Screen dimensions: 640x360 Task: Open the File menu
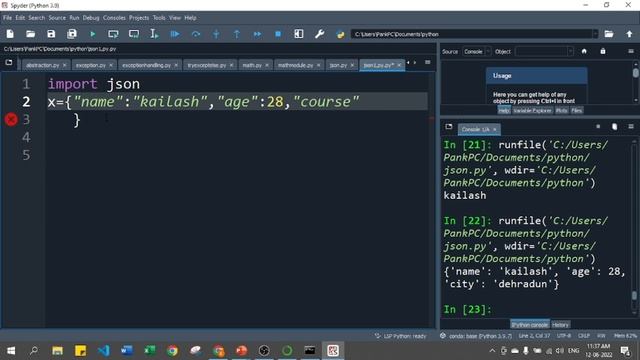point(7,18)
